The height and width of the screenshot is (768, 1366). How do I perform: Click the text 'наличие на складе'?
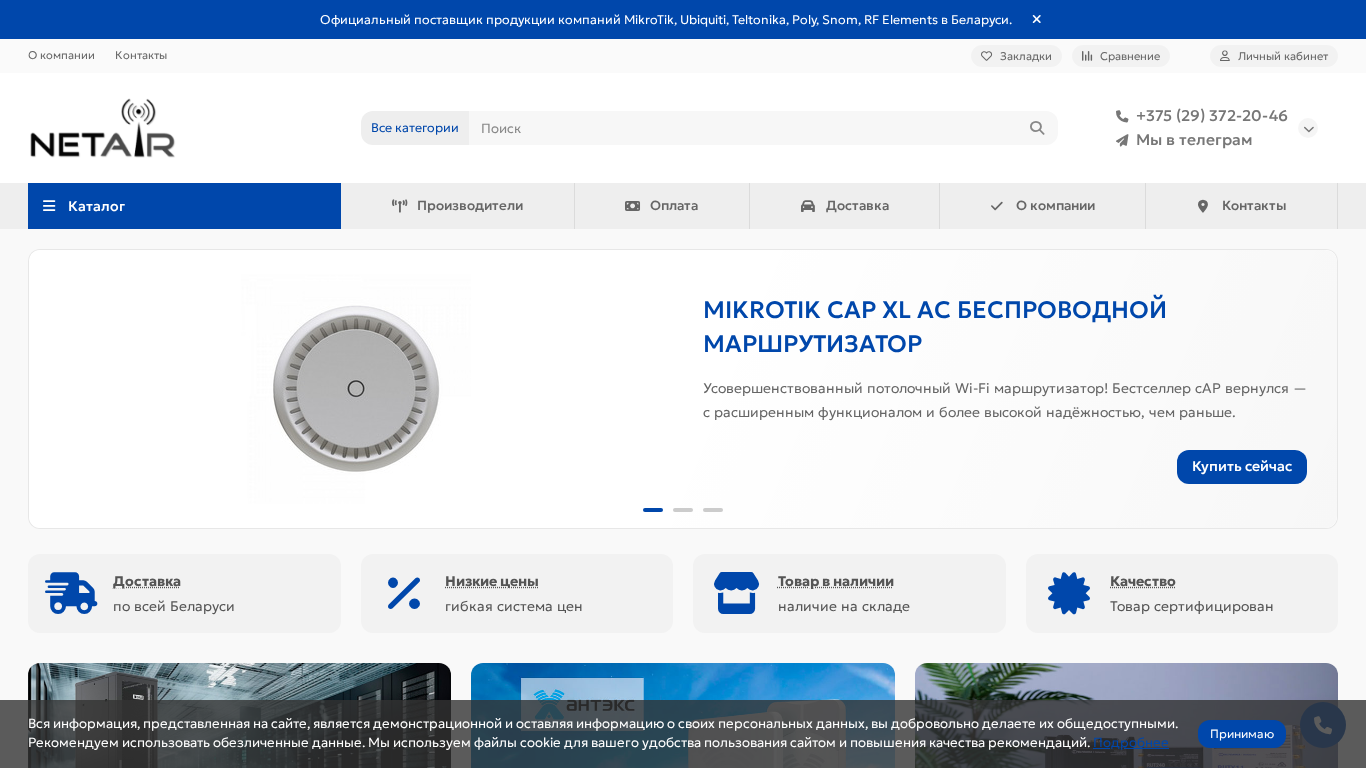click(844, 606)
